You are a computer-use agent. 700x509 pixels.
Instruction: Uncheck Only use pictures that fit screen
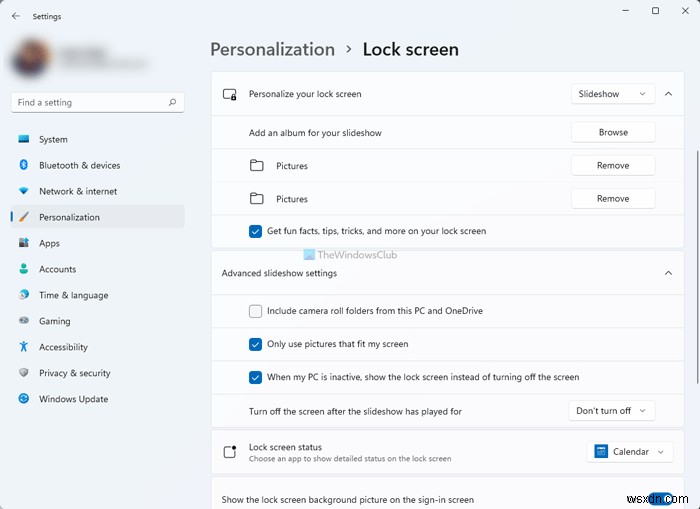[x=255, y=344]
